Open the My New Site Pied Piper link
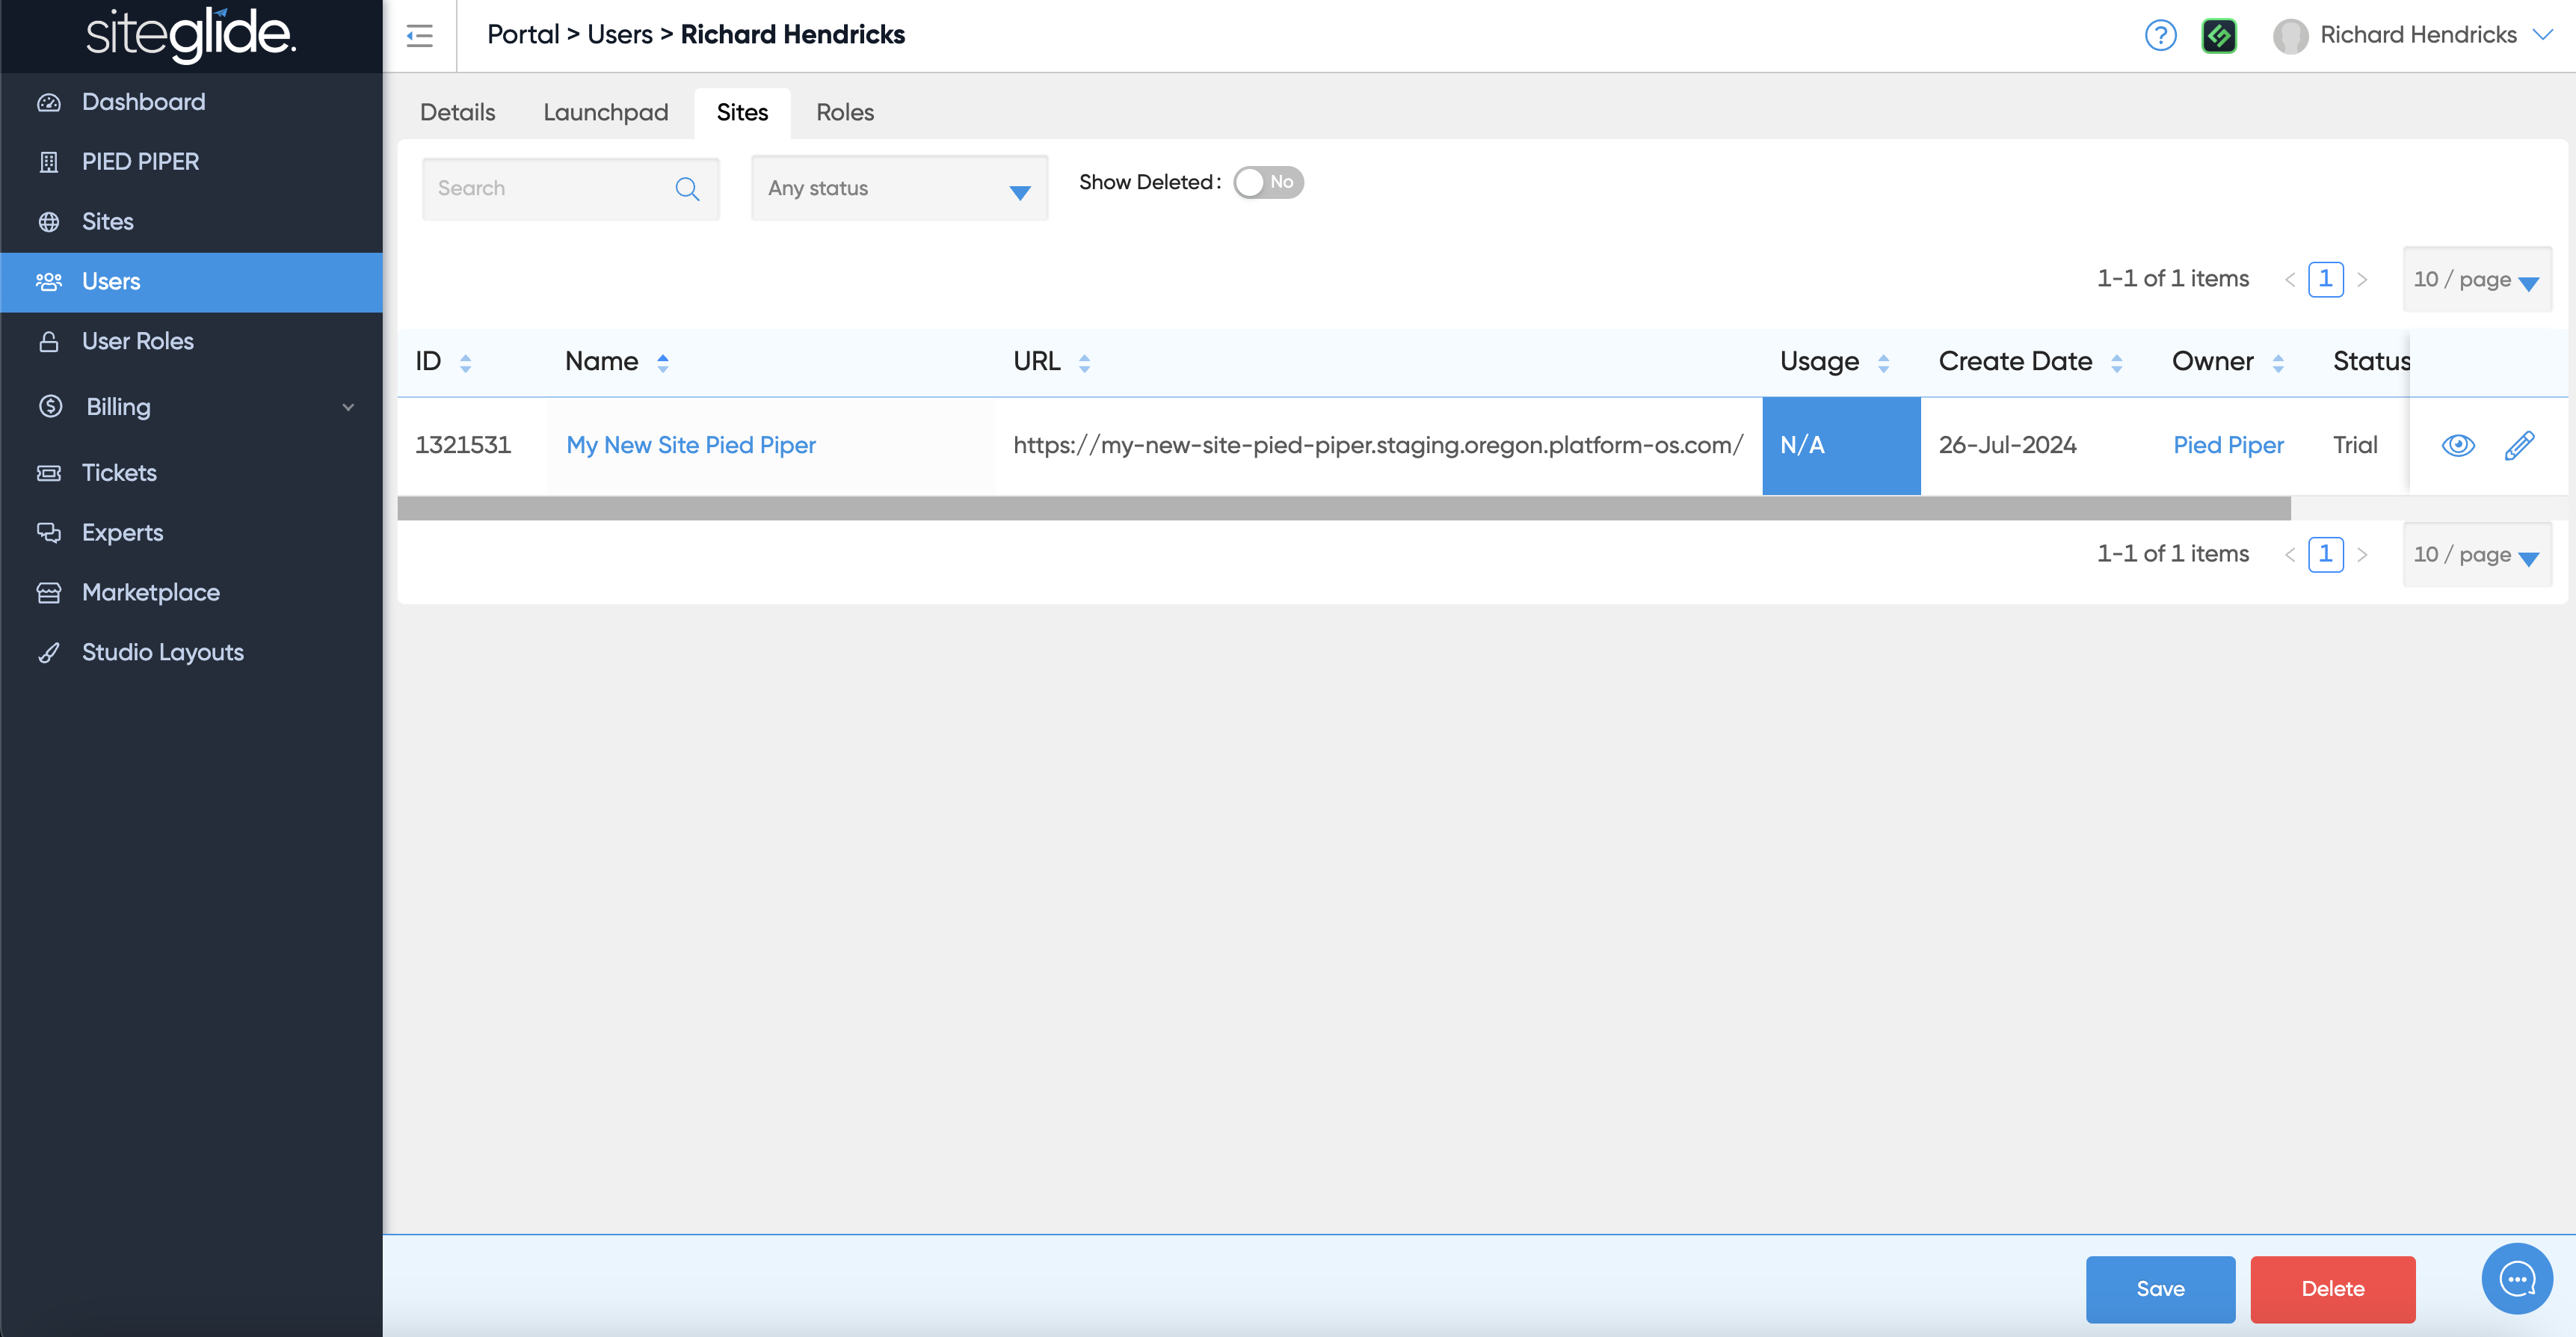The image size is (2576, 1337). (690, 445)
